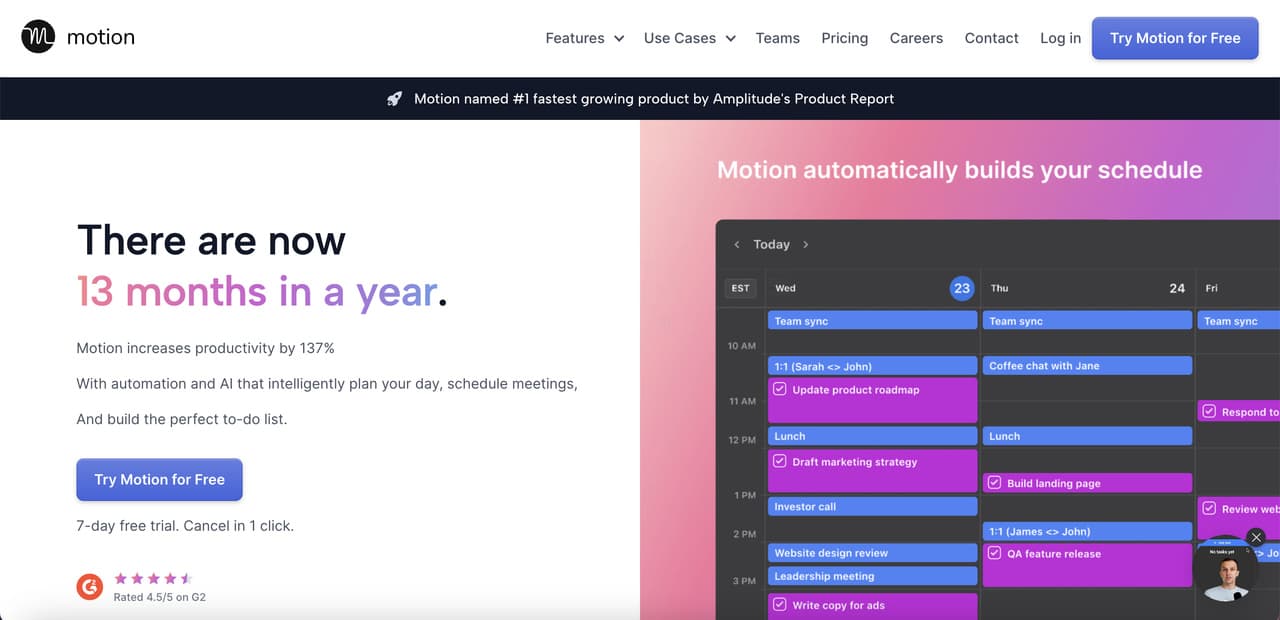Click the Amplitude Product Report announcement
This screenshot has width=1280, height=620.
654,98
